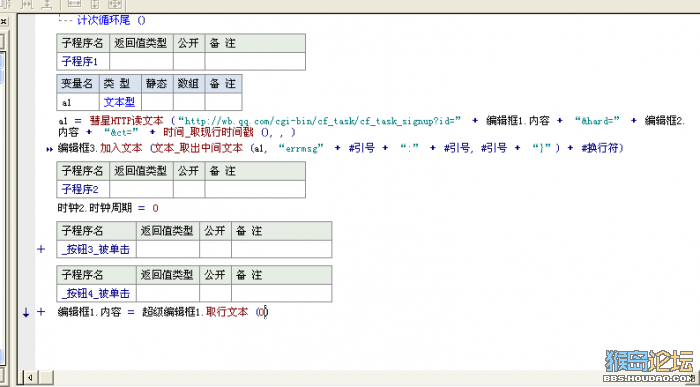
Task: Click the 公开 cell of 子程序1
Action: point(189,61)
